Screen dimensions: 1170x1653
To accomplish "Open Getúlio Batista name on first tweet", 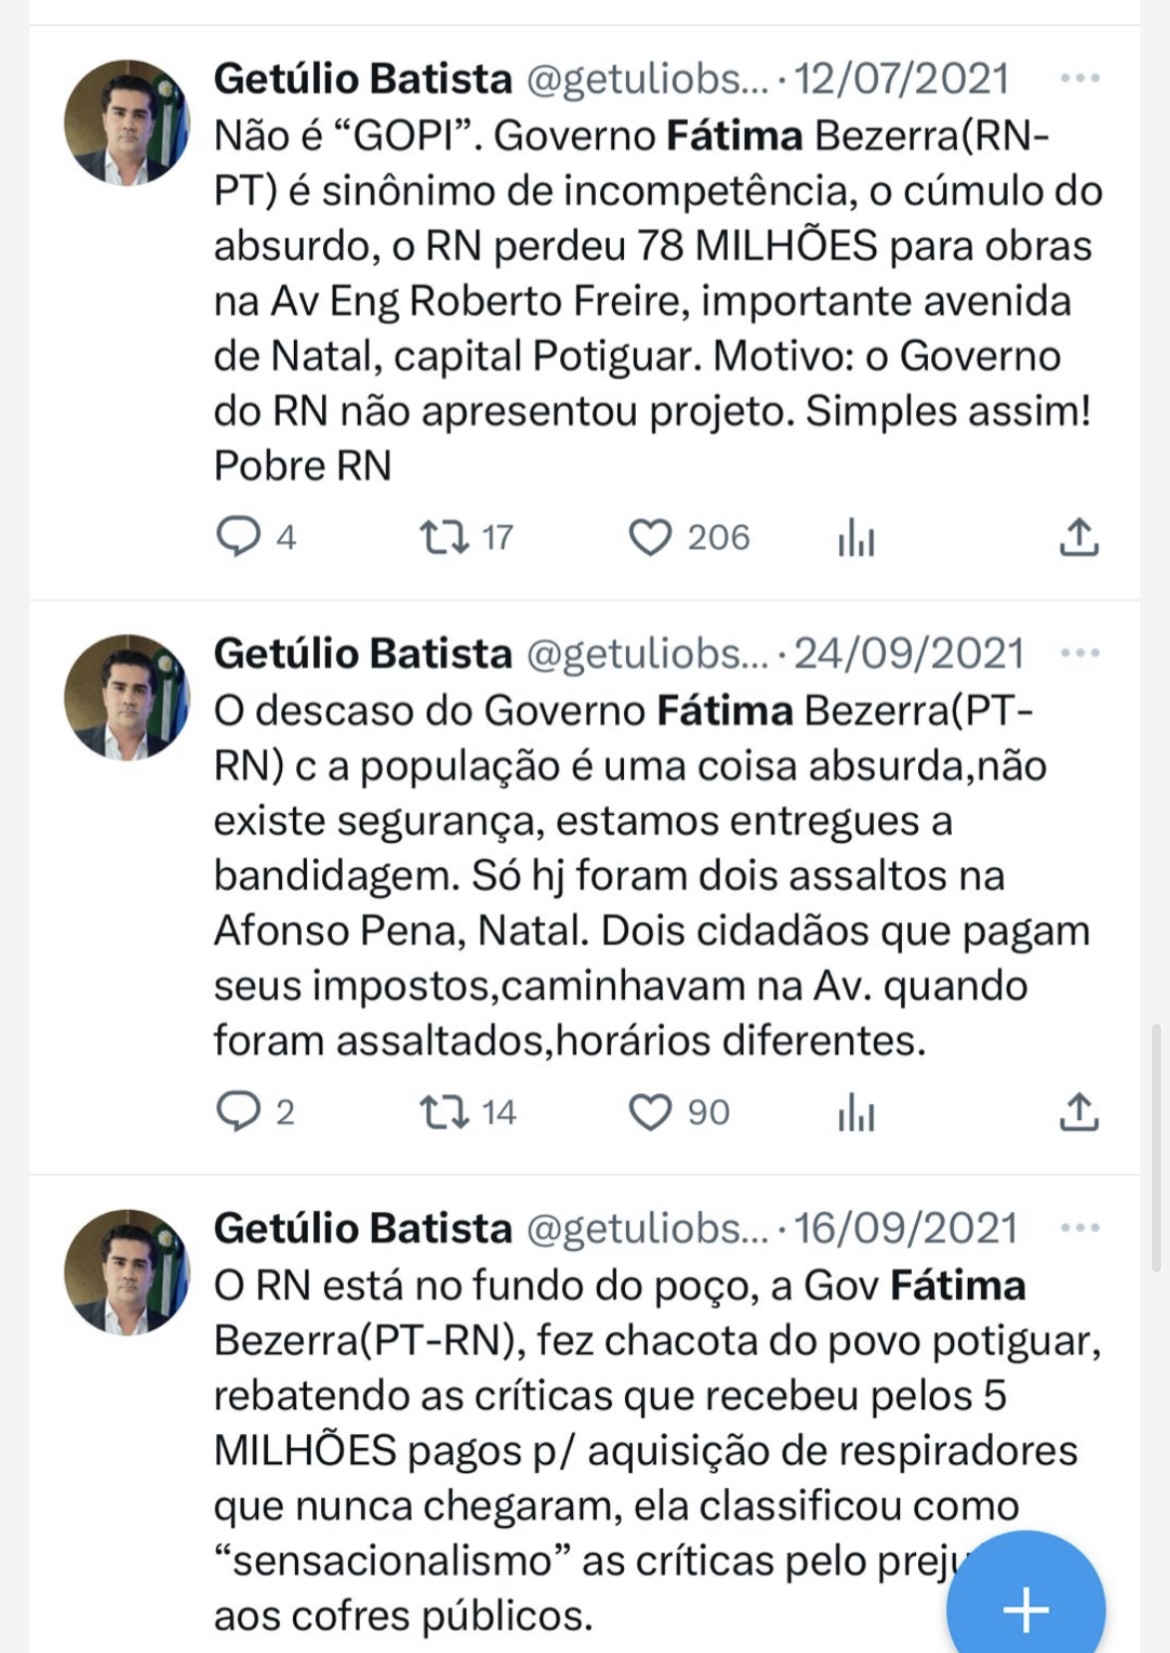I will point(363,78).
